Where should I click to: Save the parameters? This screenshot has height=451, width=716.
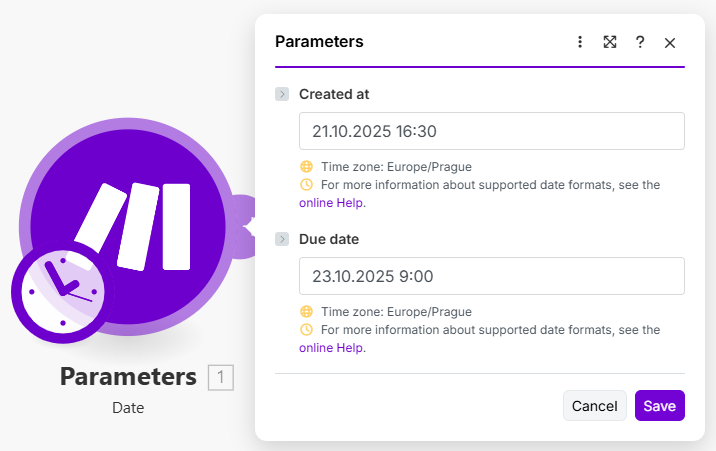(659, 406)
